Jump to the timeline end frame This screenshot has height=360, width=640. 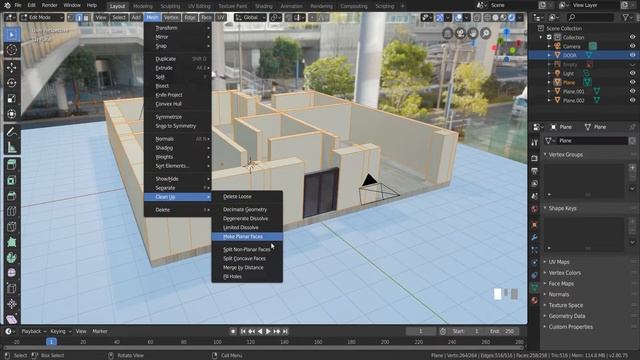(285, 331)
